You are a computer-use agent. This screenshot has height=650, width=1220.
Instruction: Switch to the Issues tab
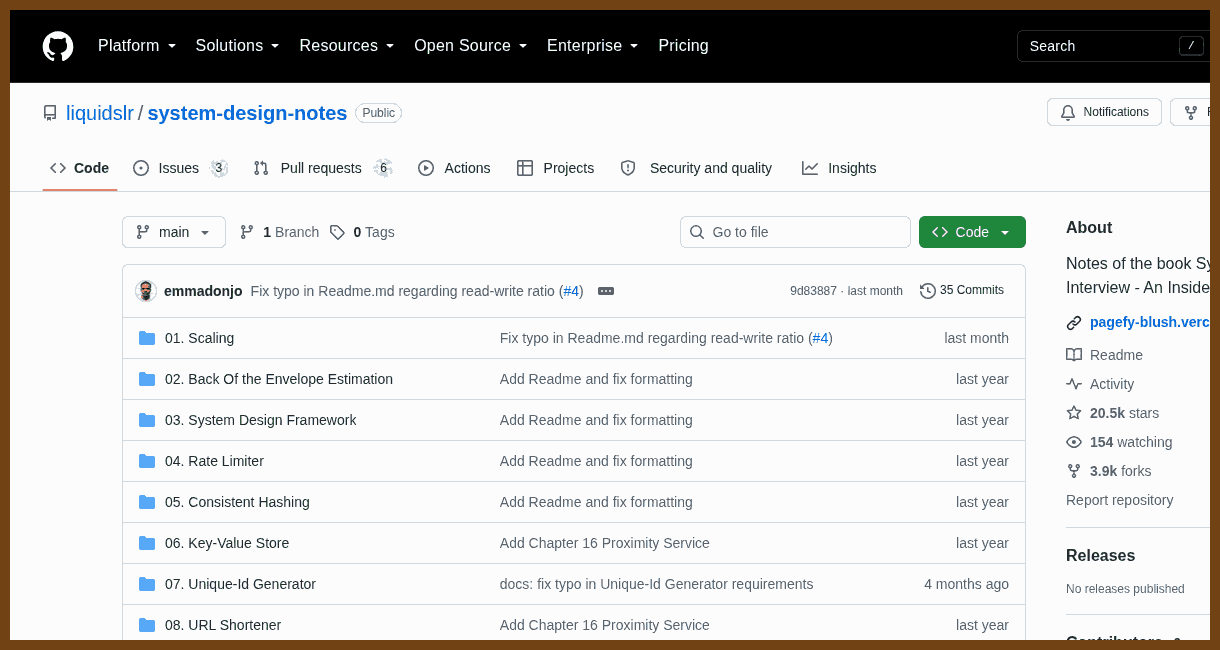tap(180, 168)
